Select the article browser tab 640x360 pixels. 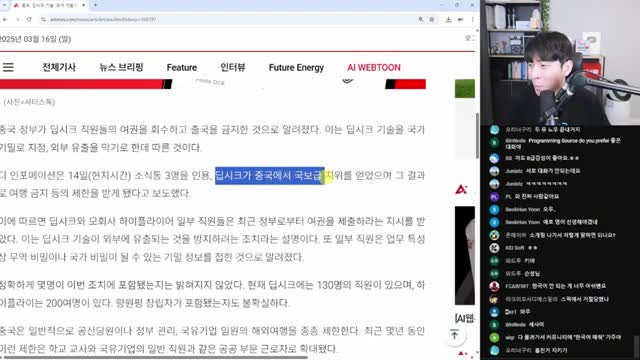click(48, 5)
